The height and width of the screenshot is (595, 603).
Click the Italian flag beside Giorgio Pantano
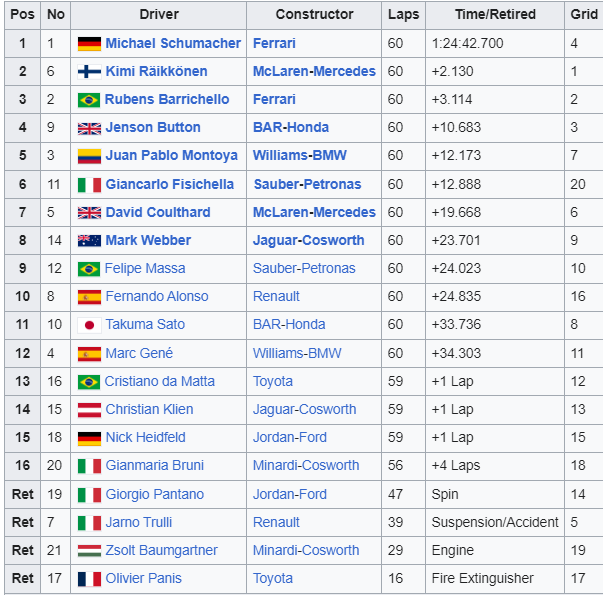pos(89,495)
